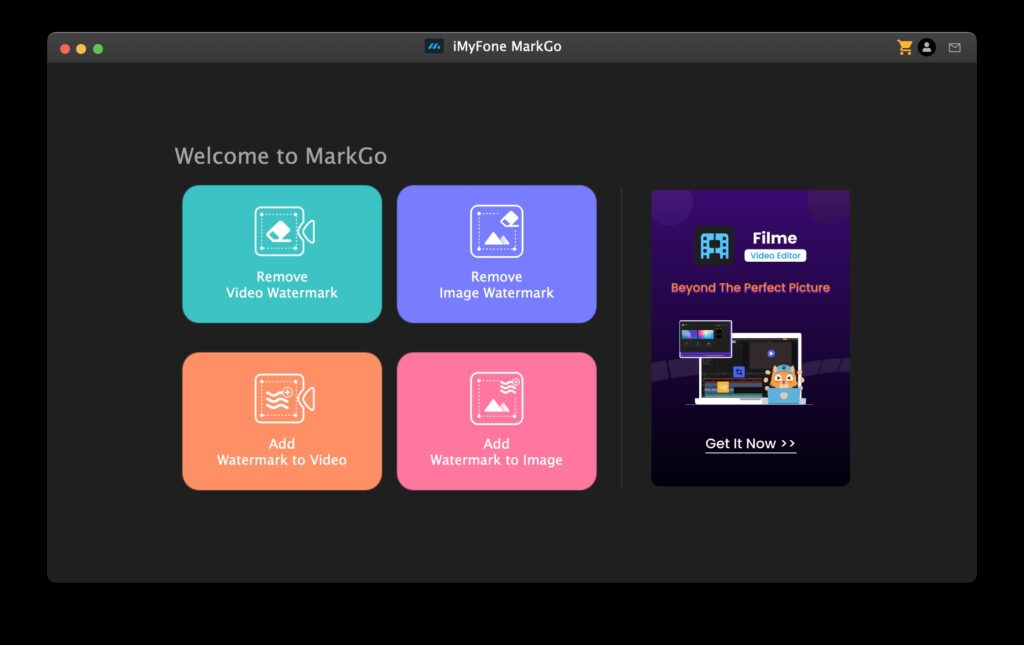Viewport: 1024px width, 645px height.
Task: Click the iMyFone MarkGo logo icon
Action: (x=434, y=46)
